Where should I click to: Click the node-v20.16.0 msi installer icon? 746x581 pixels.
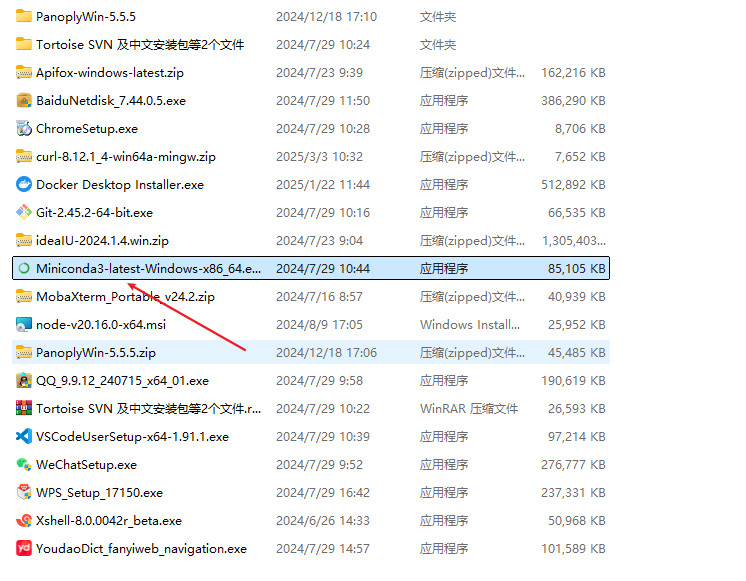[x=24, y=325]
